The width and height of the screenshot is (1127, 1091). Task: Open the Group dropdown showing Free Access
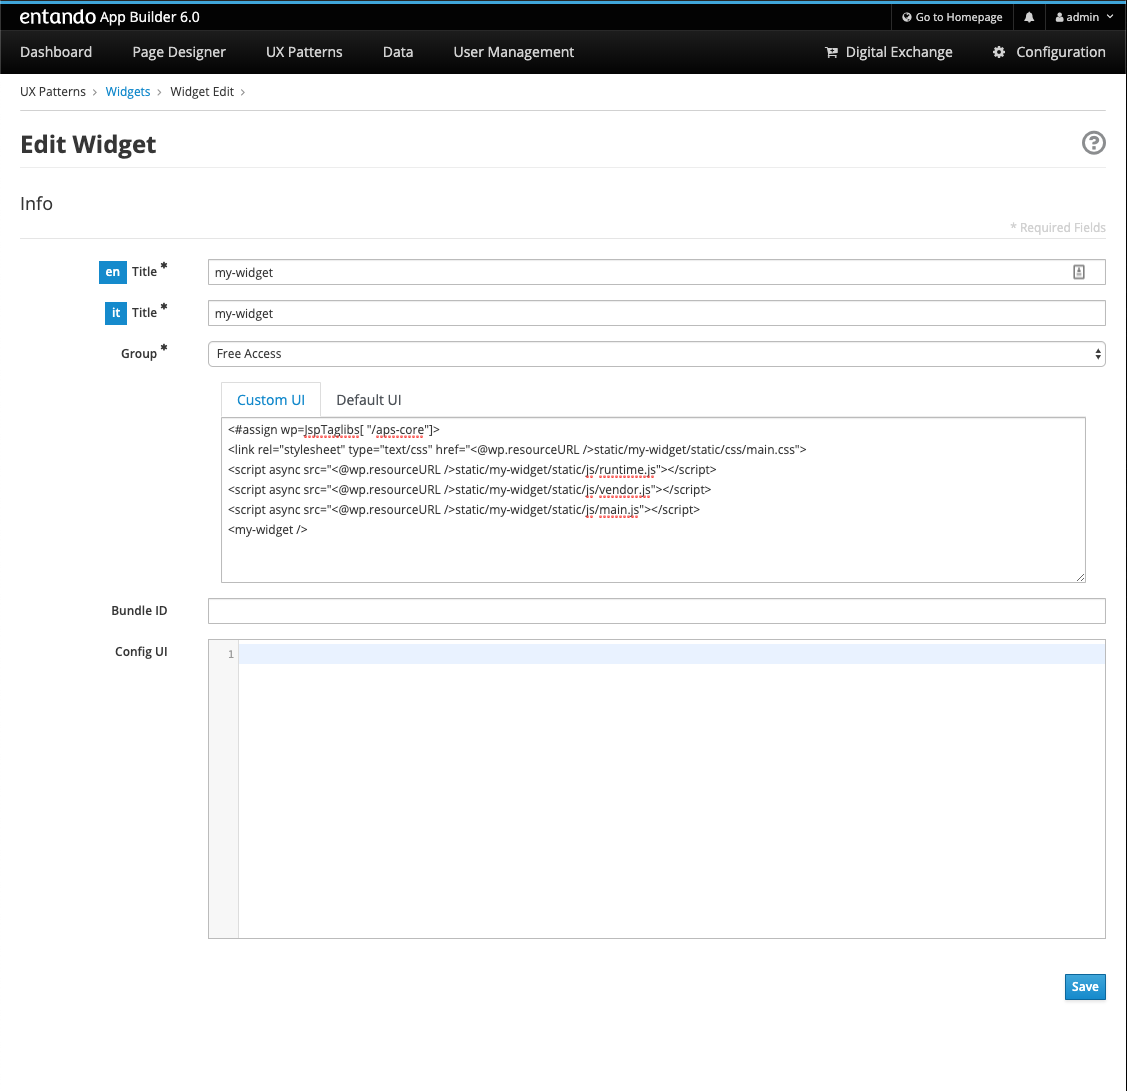click(656, 354)
